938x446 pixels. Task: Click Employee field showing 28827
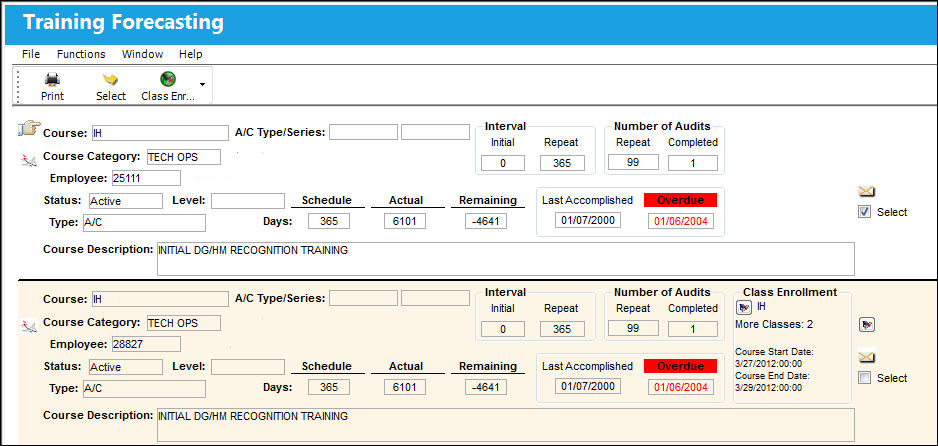click(x=145, y=344)
